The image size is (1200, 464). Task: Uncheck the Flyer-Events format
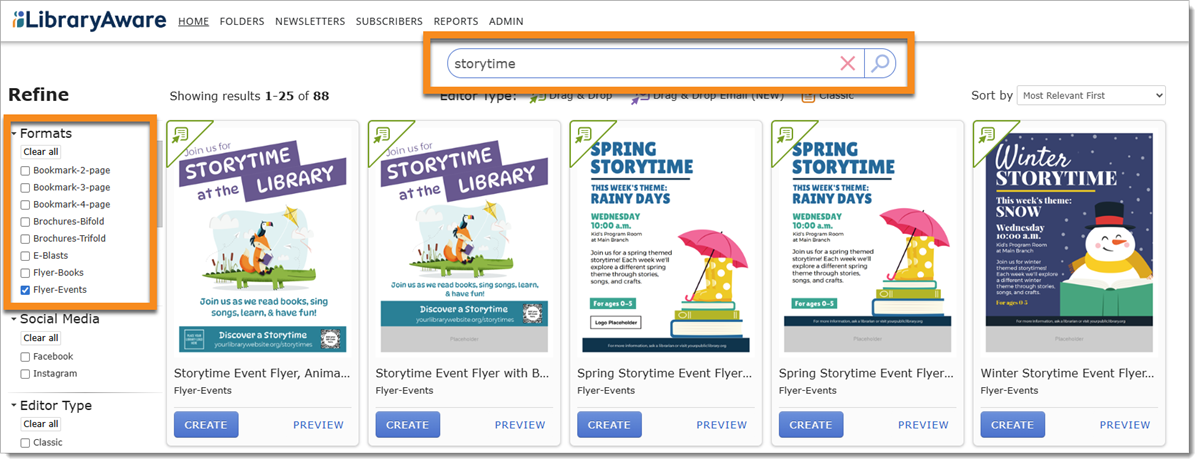[26, 289]
